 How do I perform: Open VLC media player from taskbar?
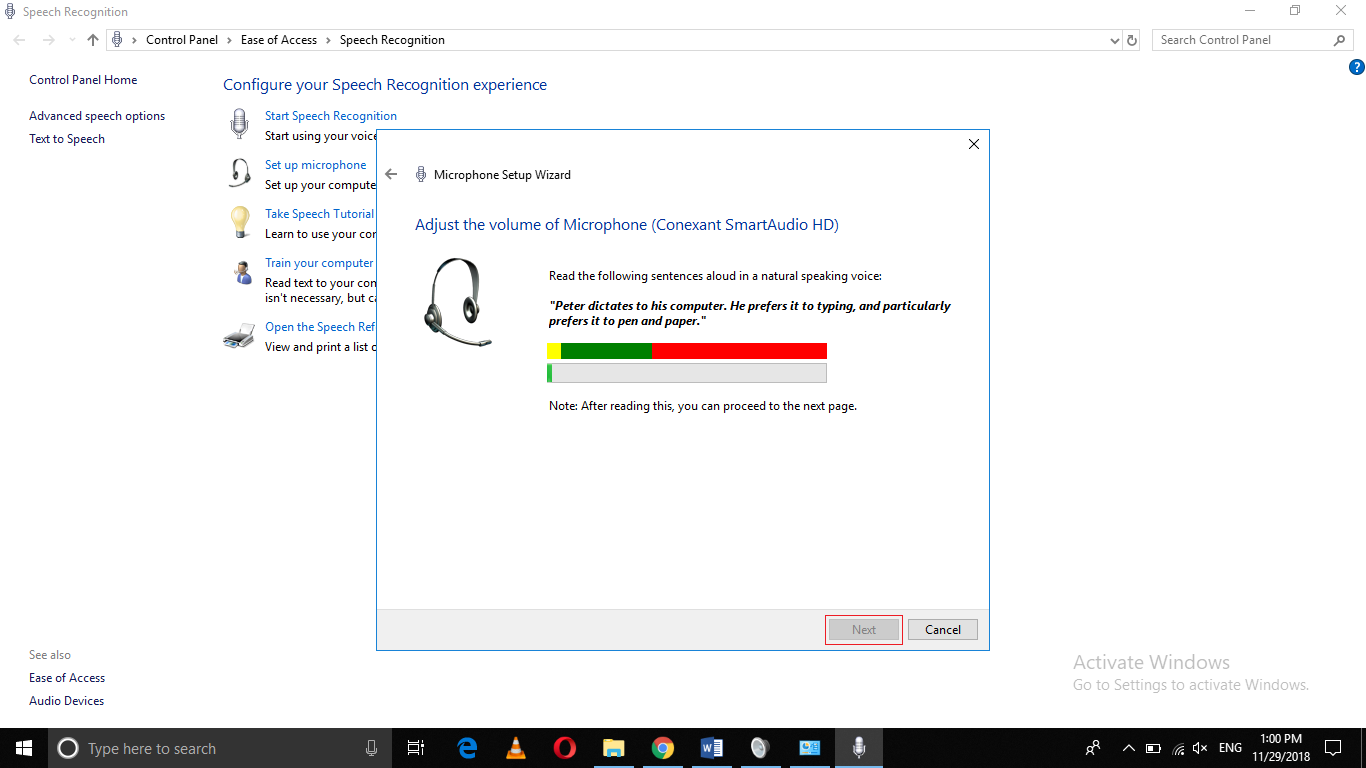pos(515,747)
